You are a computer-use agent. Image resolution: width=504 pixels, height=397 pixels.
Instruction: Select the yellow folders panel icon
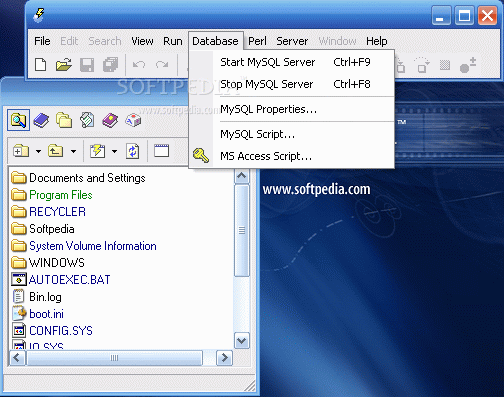click(64, 120)
